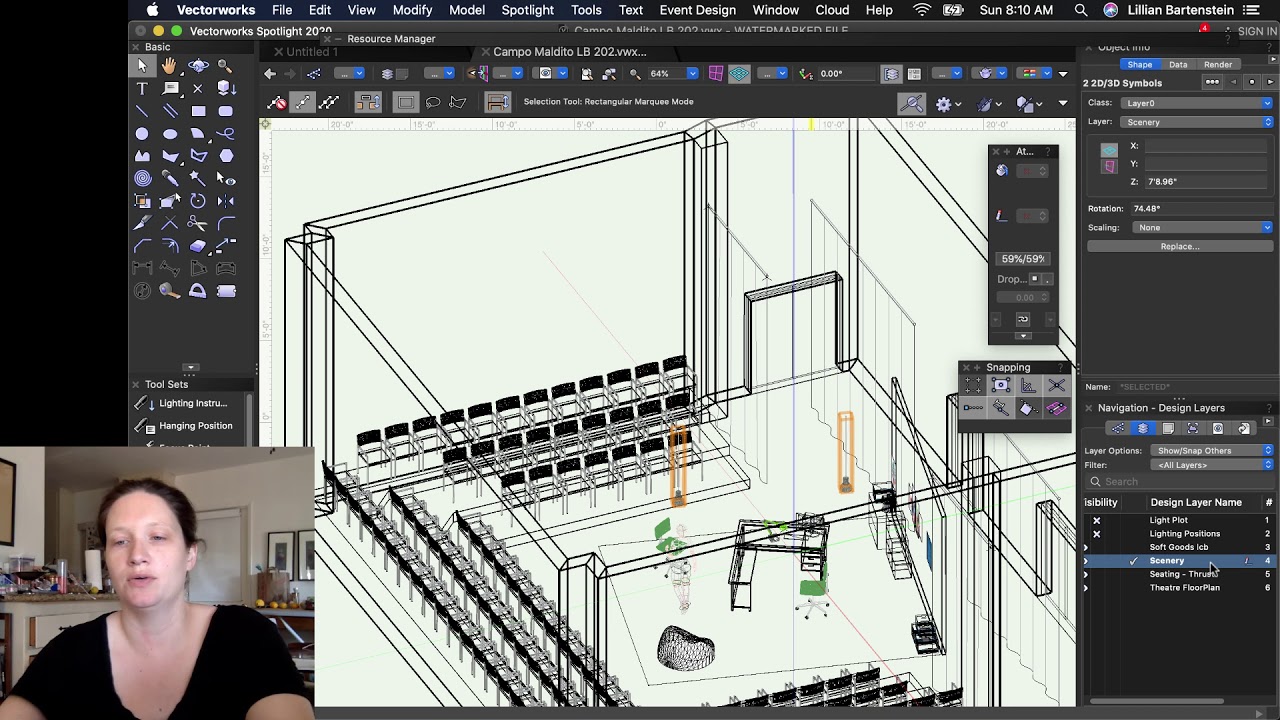Open Classes tab in Navigation palette

coord(1118,428)
